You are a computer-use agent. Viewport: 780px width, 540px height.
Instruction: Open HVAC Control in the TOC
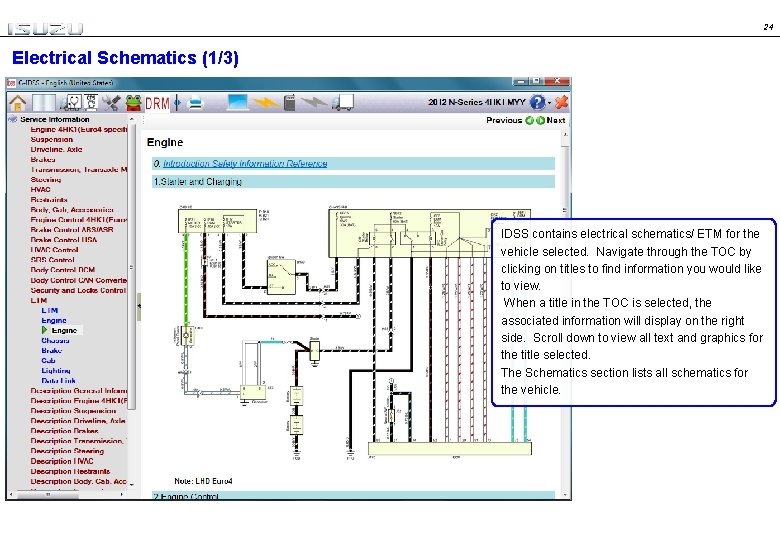[54, 250]
